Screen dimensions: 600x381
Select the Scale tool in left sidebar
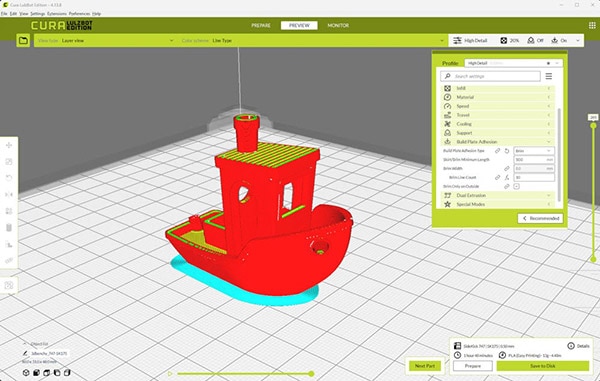[x=9, y=162]
